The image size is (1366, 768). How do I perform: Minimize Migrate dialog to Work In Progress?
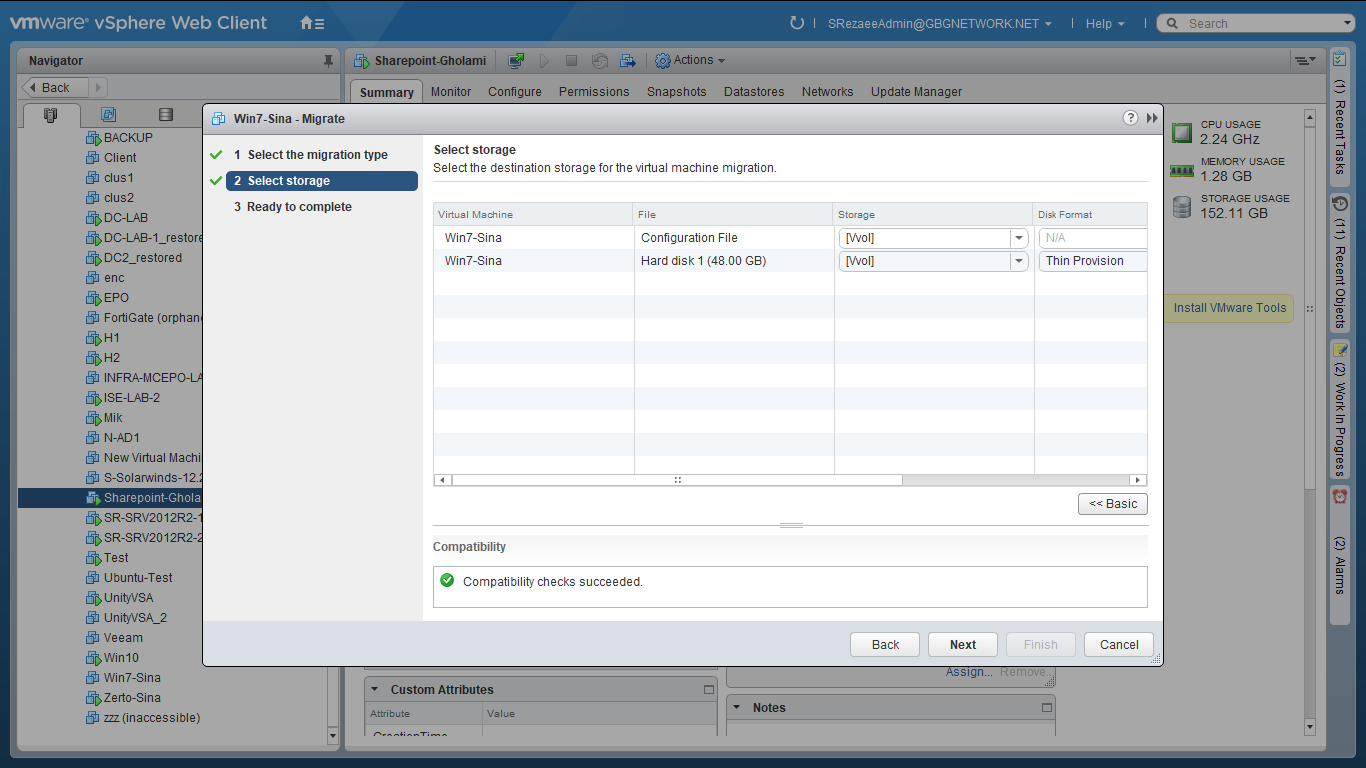click(x=1152, y=118)
